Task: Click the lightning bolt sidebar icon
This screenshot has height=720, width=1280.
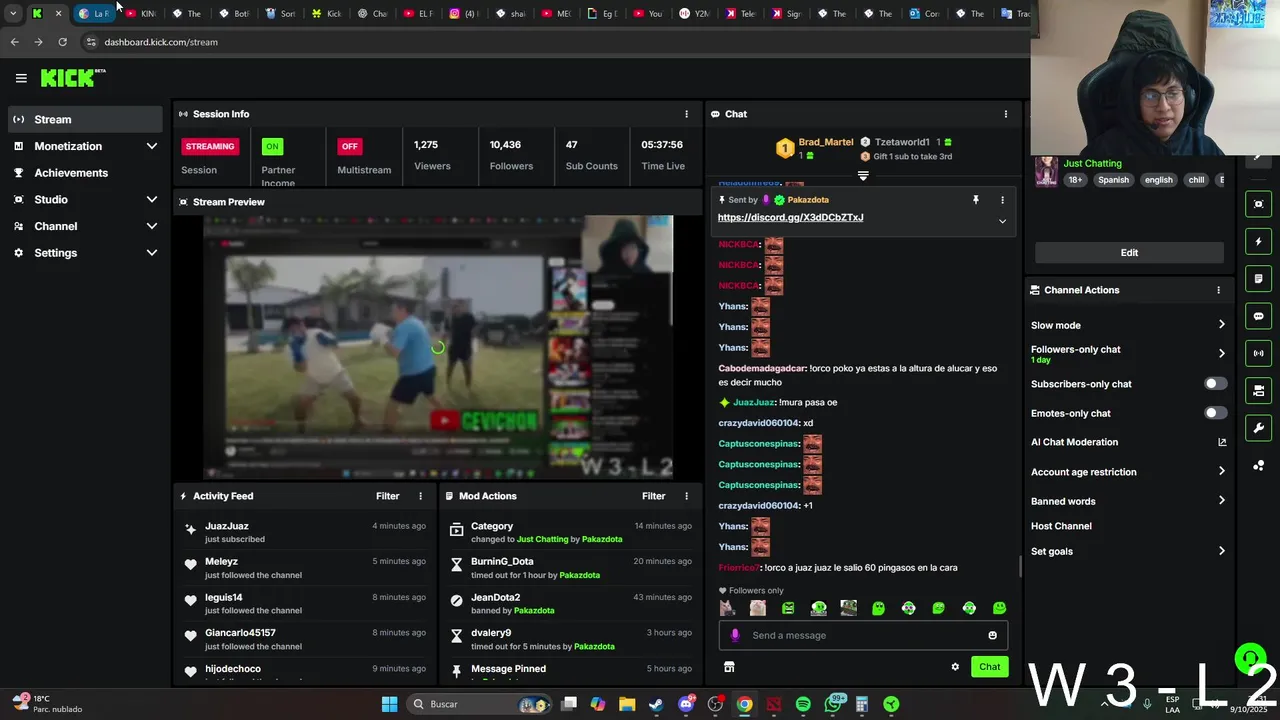Action: click(1258, 242)
